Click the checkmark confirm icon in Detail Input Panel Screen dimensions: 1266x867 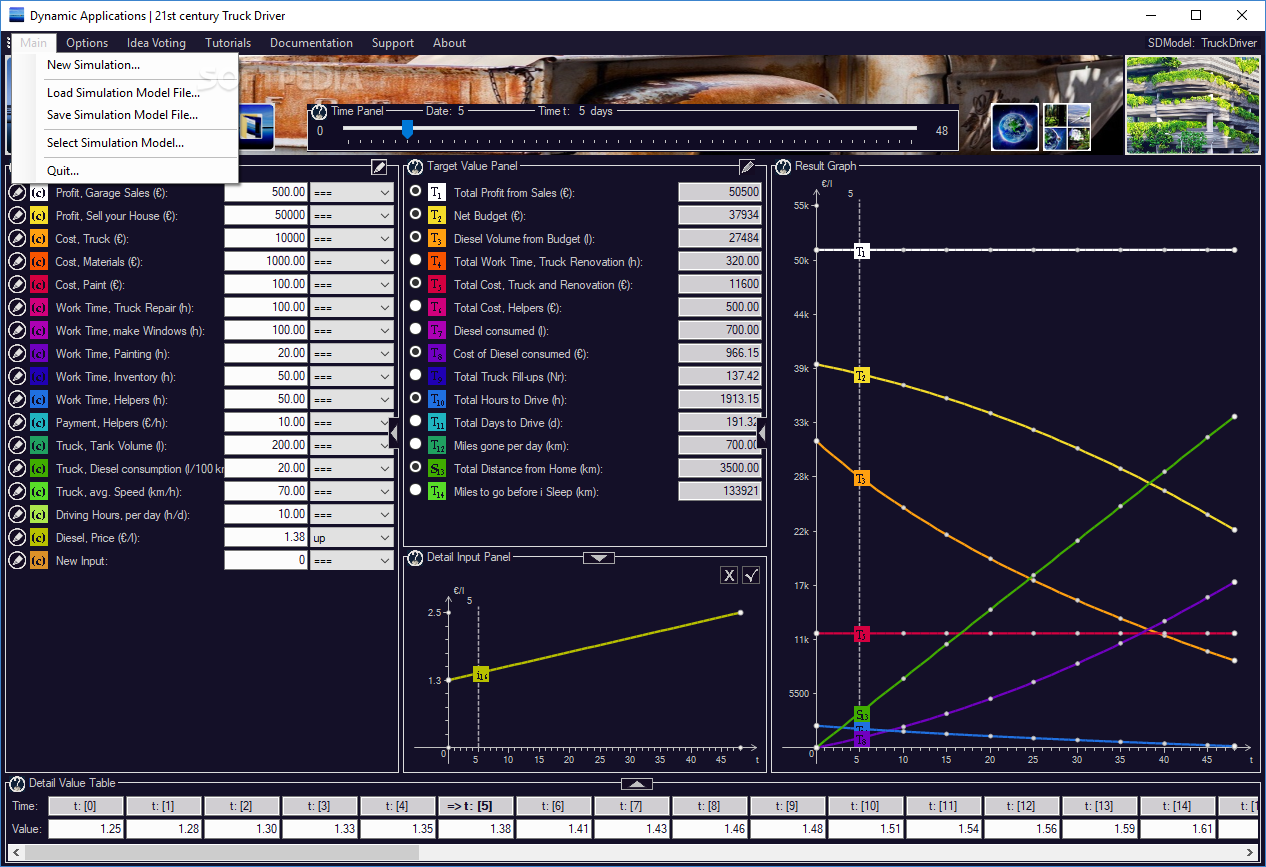click(751, 575)
